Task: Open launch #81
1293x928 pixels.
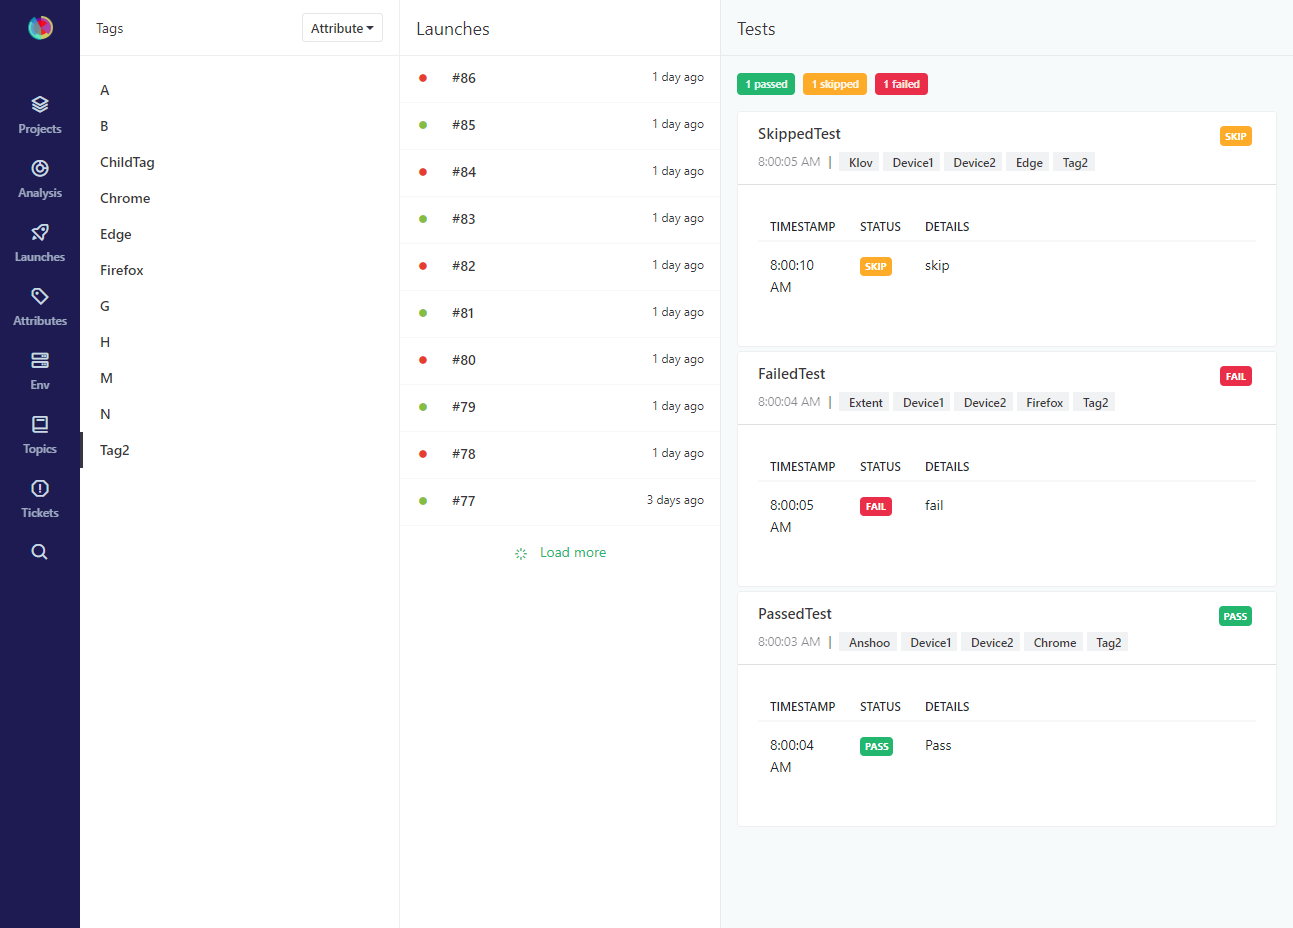Action: 560,313
